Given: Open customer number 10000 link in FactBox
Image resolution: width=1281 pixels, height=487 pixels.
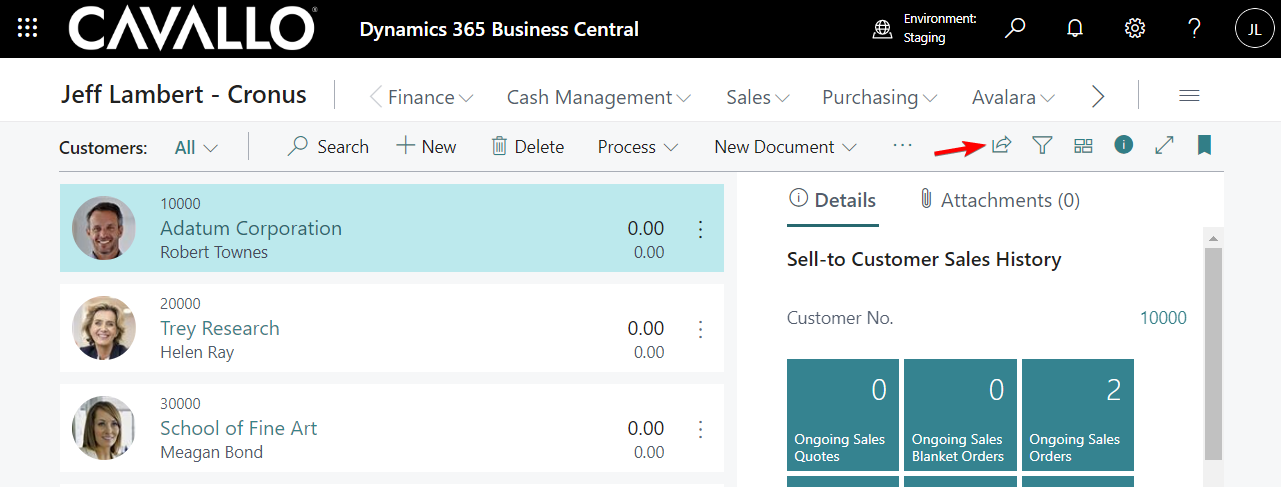Looking at the screenshot, I should pos(1163,318).
